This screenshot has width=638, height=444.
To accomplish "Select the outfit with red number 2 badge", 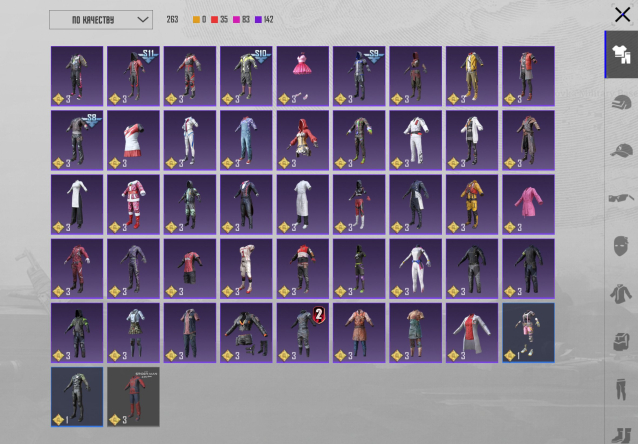I will 302,333.
